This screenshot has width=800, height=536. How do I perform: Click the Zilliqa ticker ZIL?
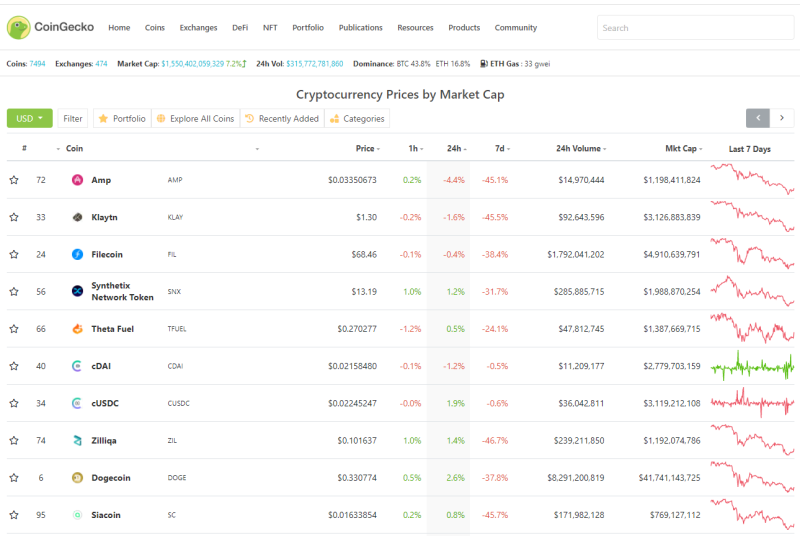(172, 441)
